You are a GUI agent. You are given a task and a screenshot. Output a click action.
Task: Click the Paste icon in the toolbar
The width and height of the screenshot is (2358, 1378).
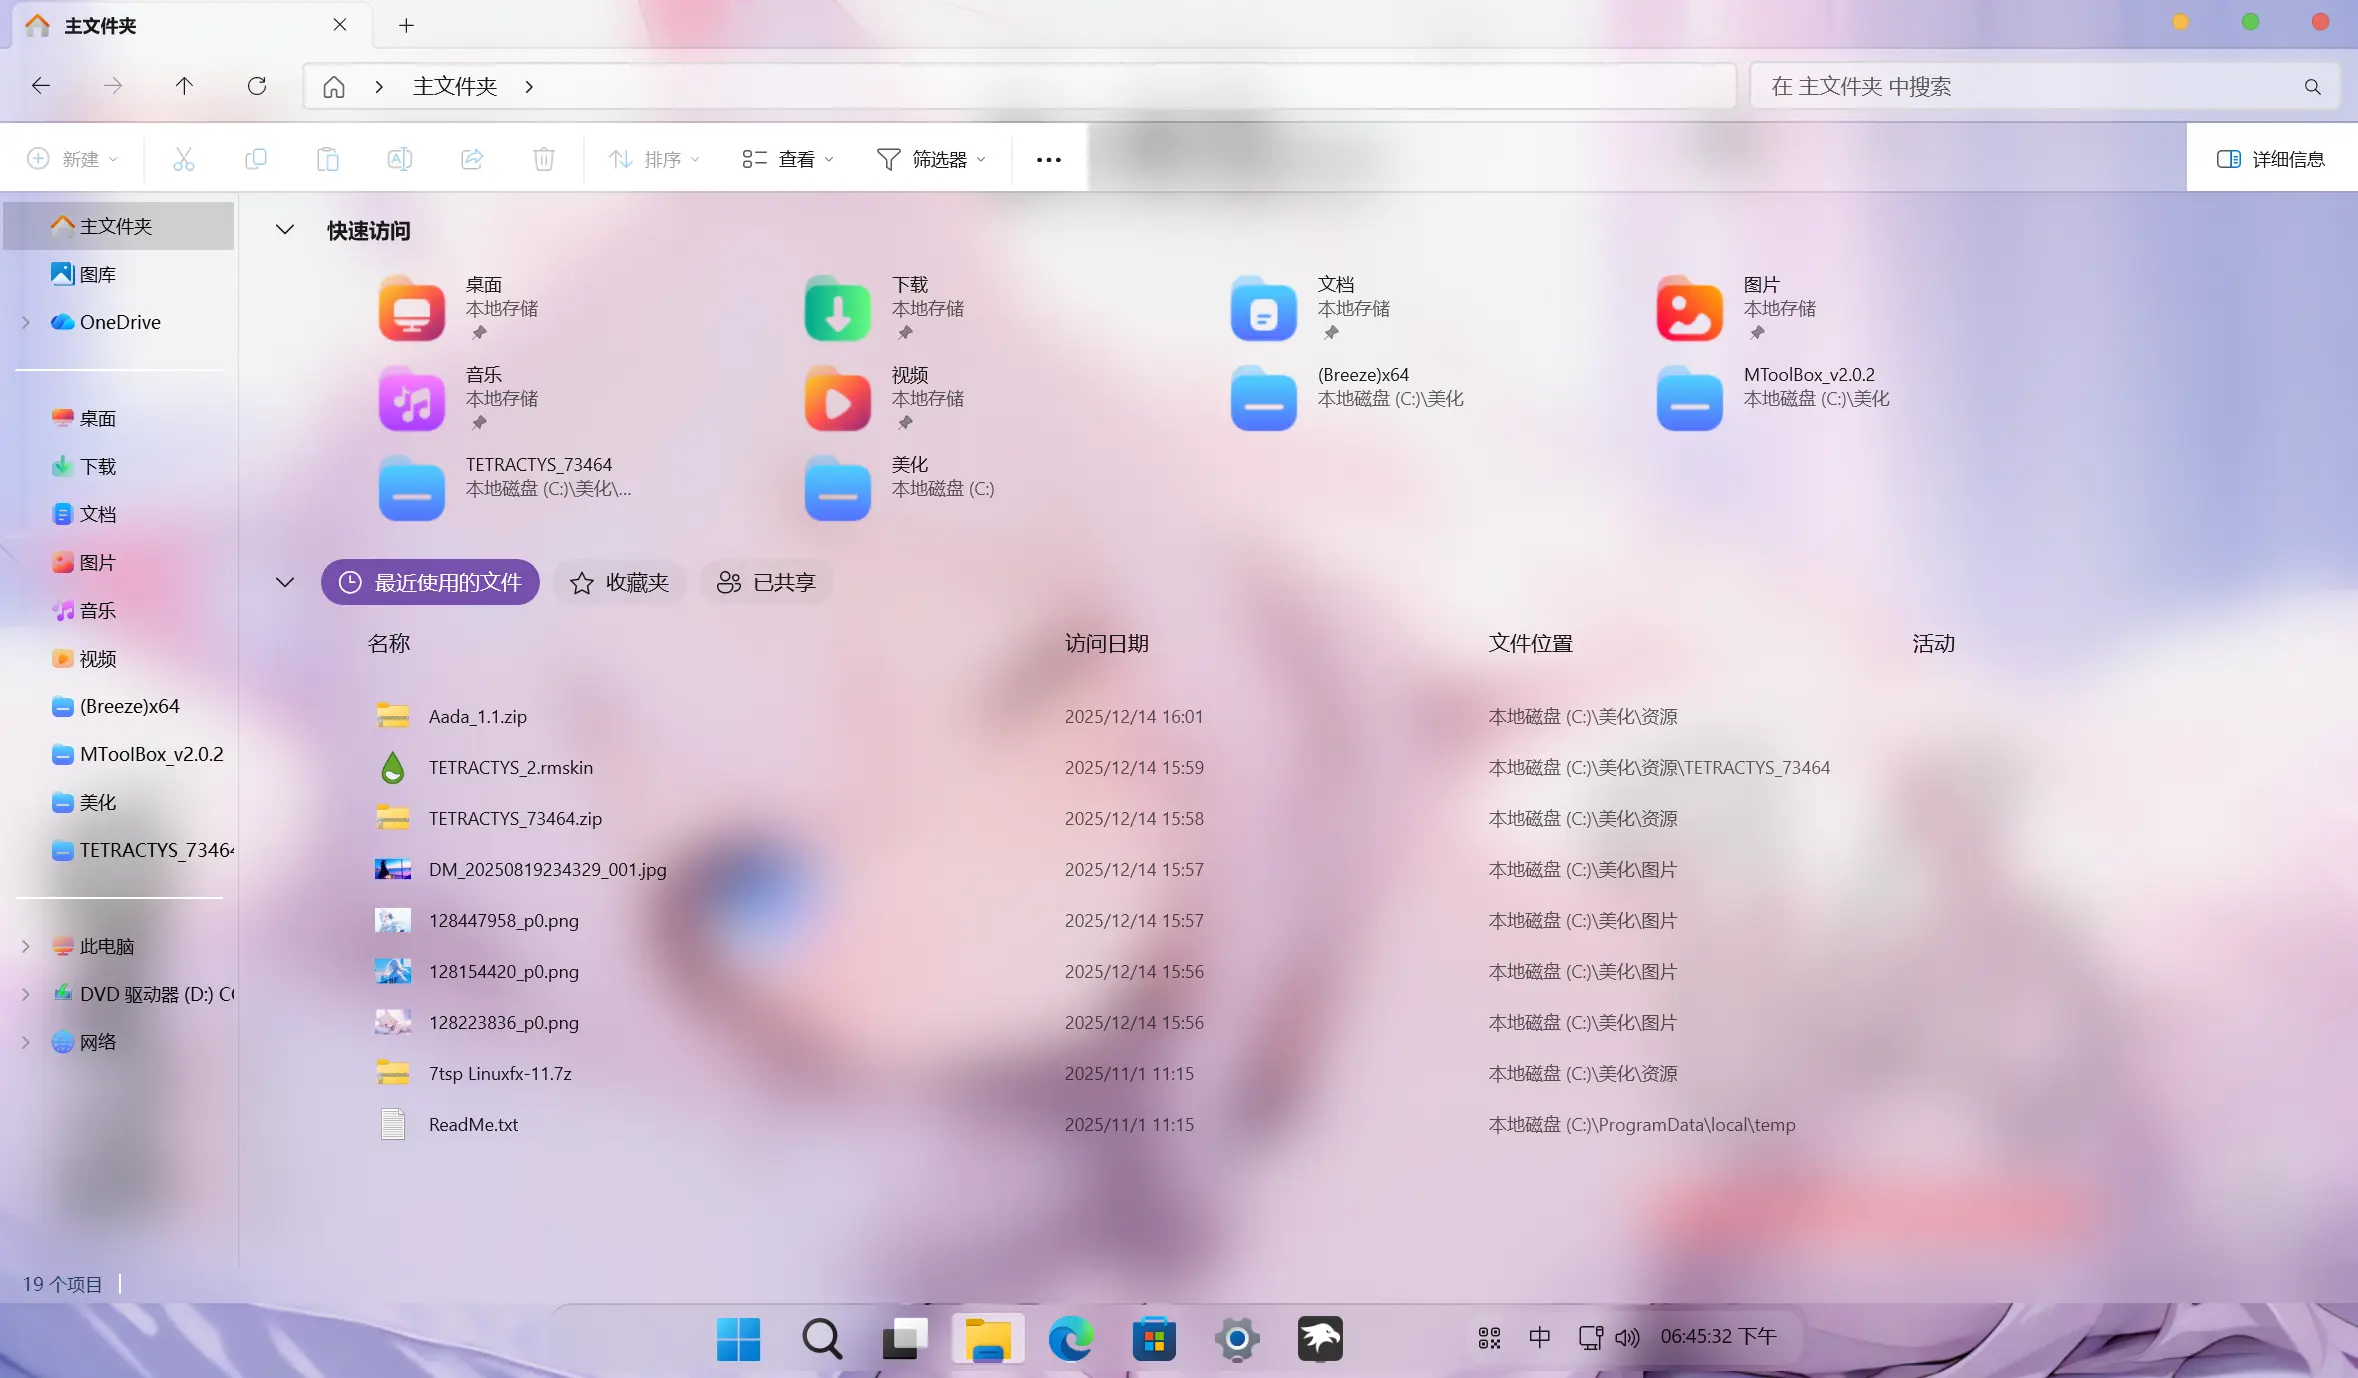(x=328, y=158)
